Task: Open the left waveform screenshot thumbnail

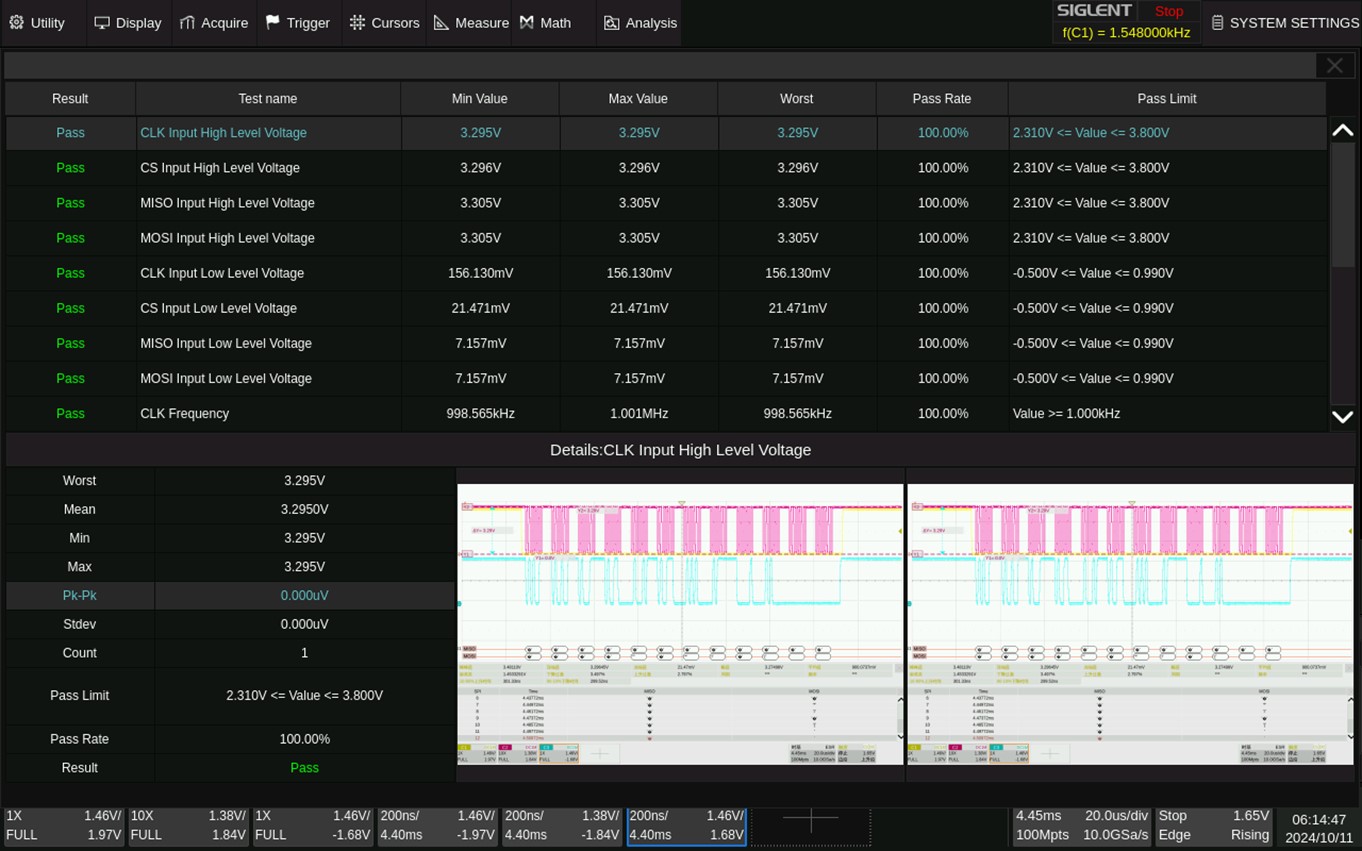Action: [x=680, y=625]
